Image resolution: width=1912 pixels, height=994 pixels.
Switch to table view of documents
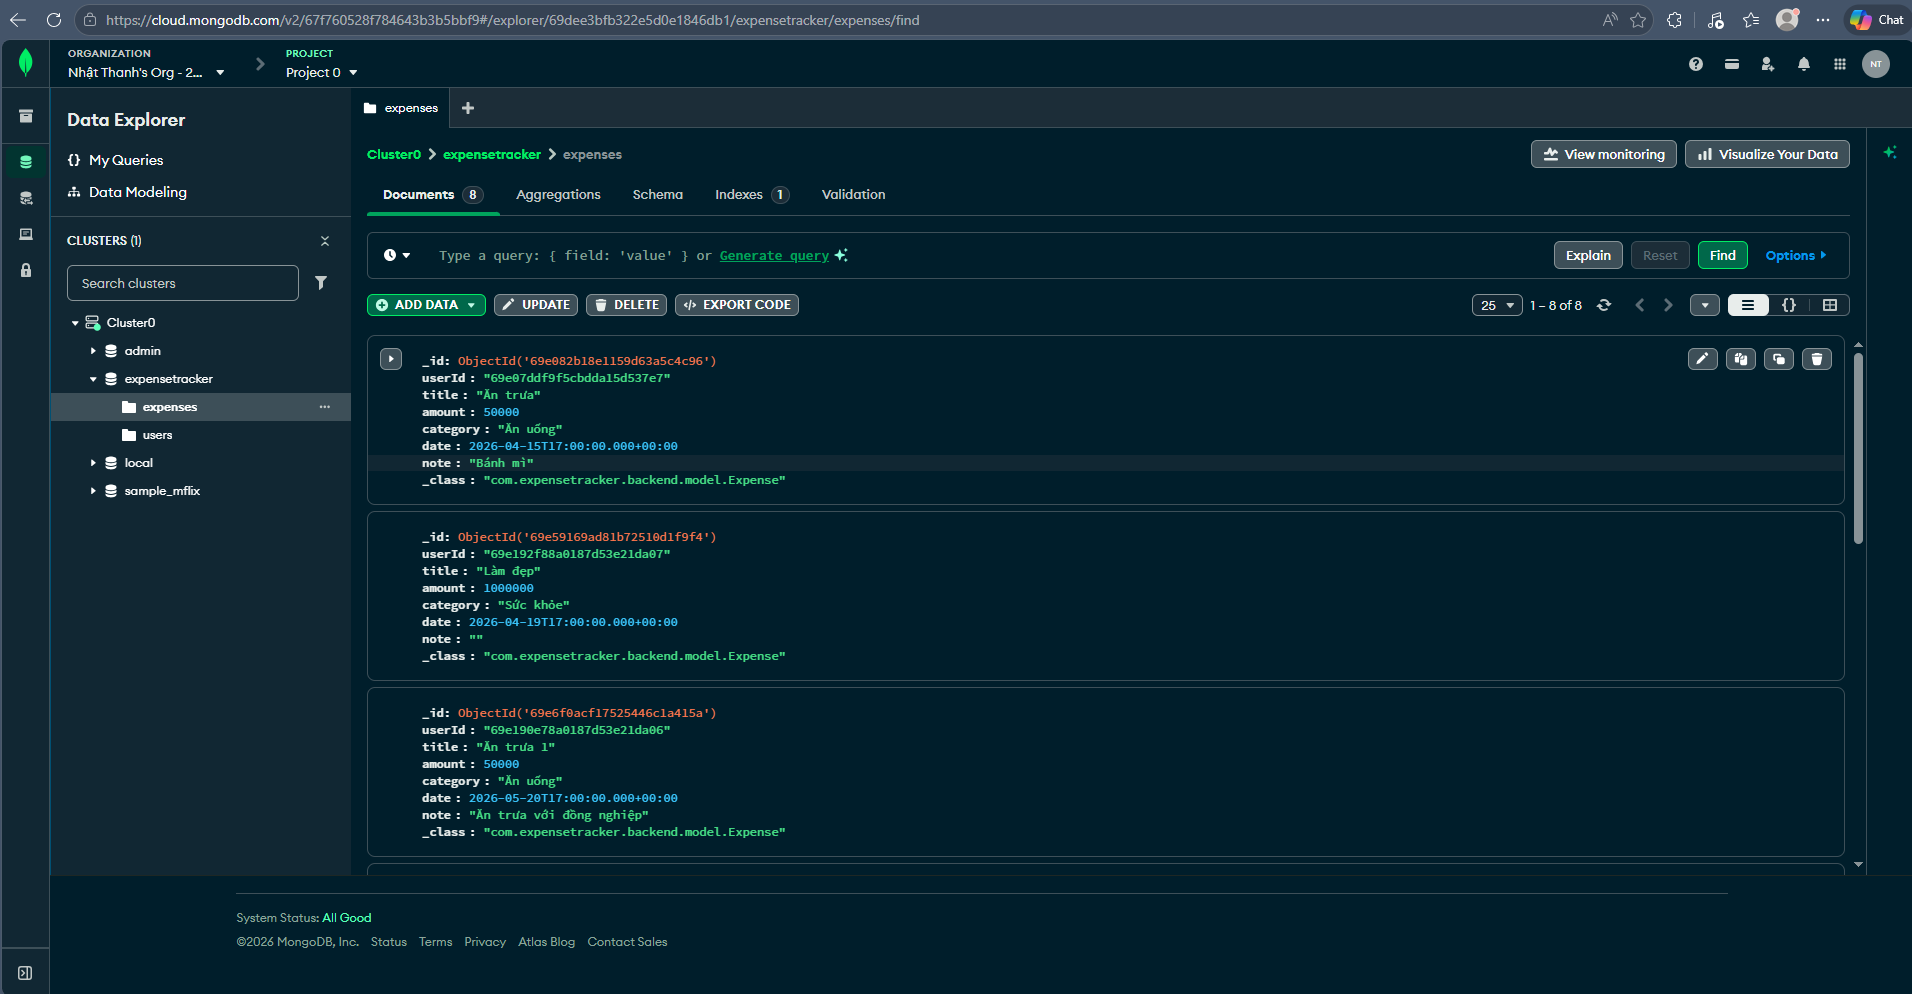(x=1830, y=305)
